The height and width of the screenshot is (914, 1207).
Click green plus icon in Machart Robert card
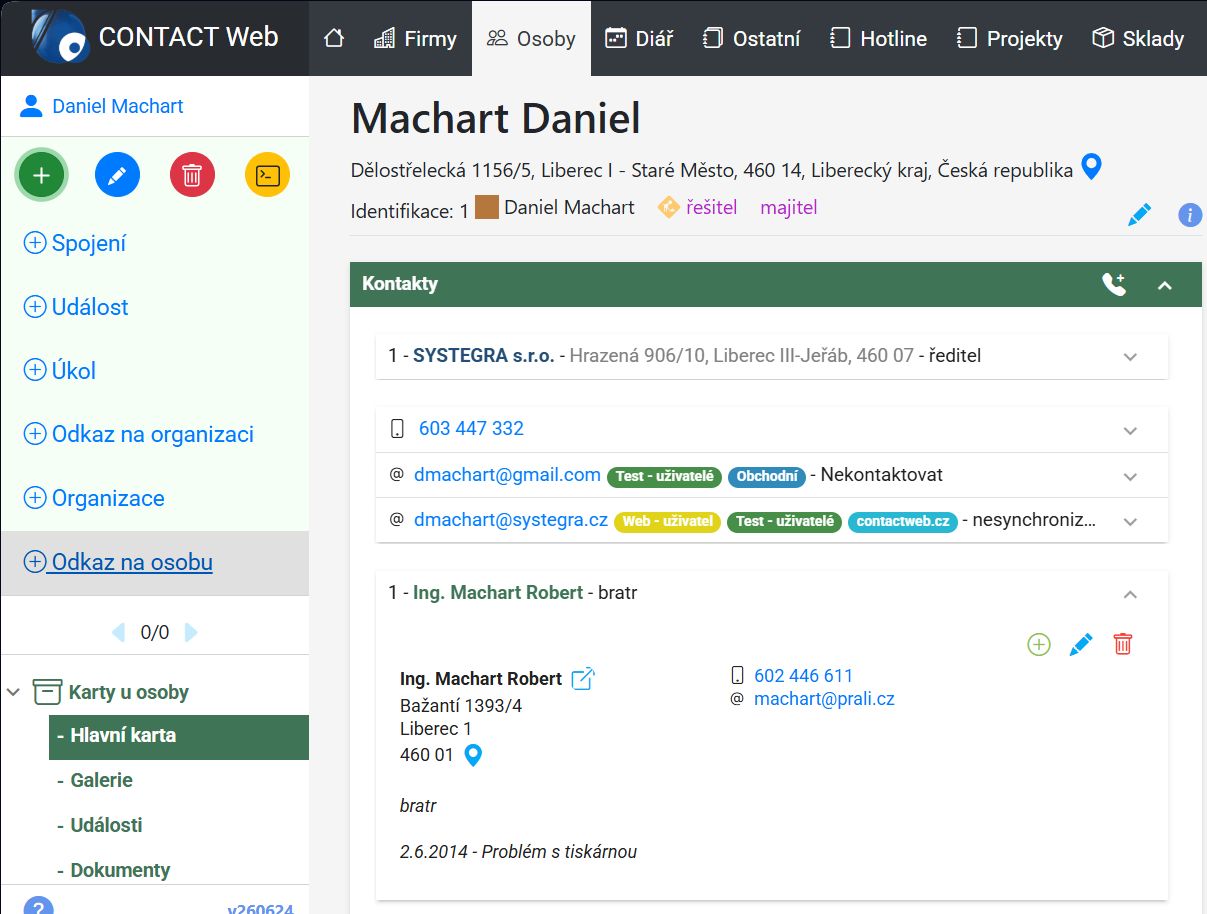(1039, 645)
